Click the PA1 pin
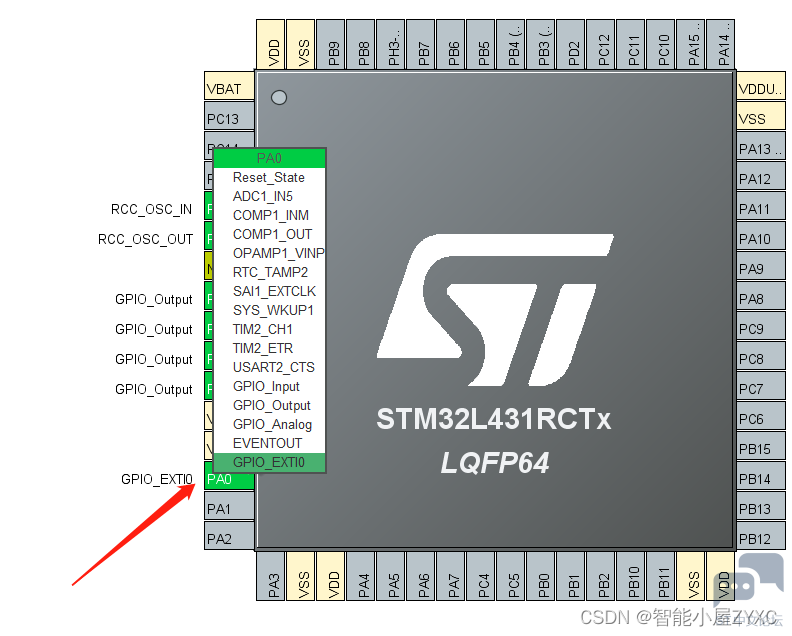 229,505
